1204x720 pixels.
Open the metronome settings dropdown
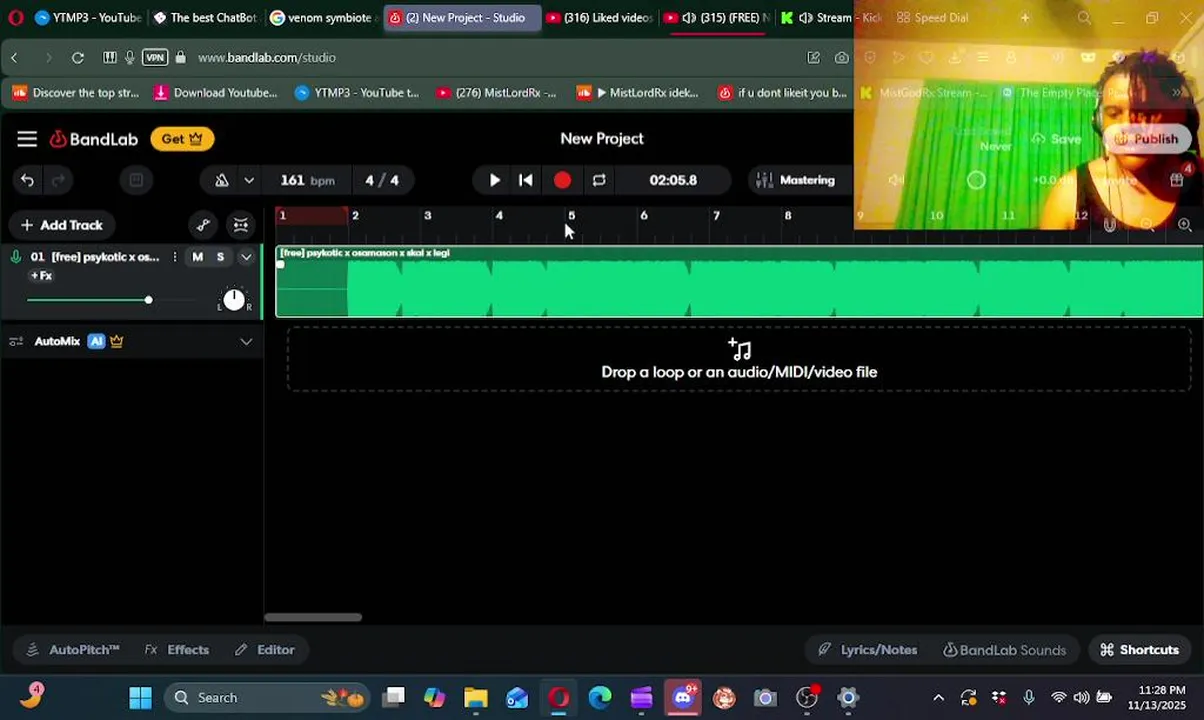pyautogui.click(x=249, y=180)
